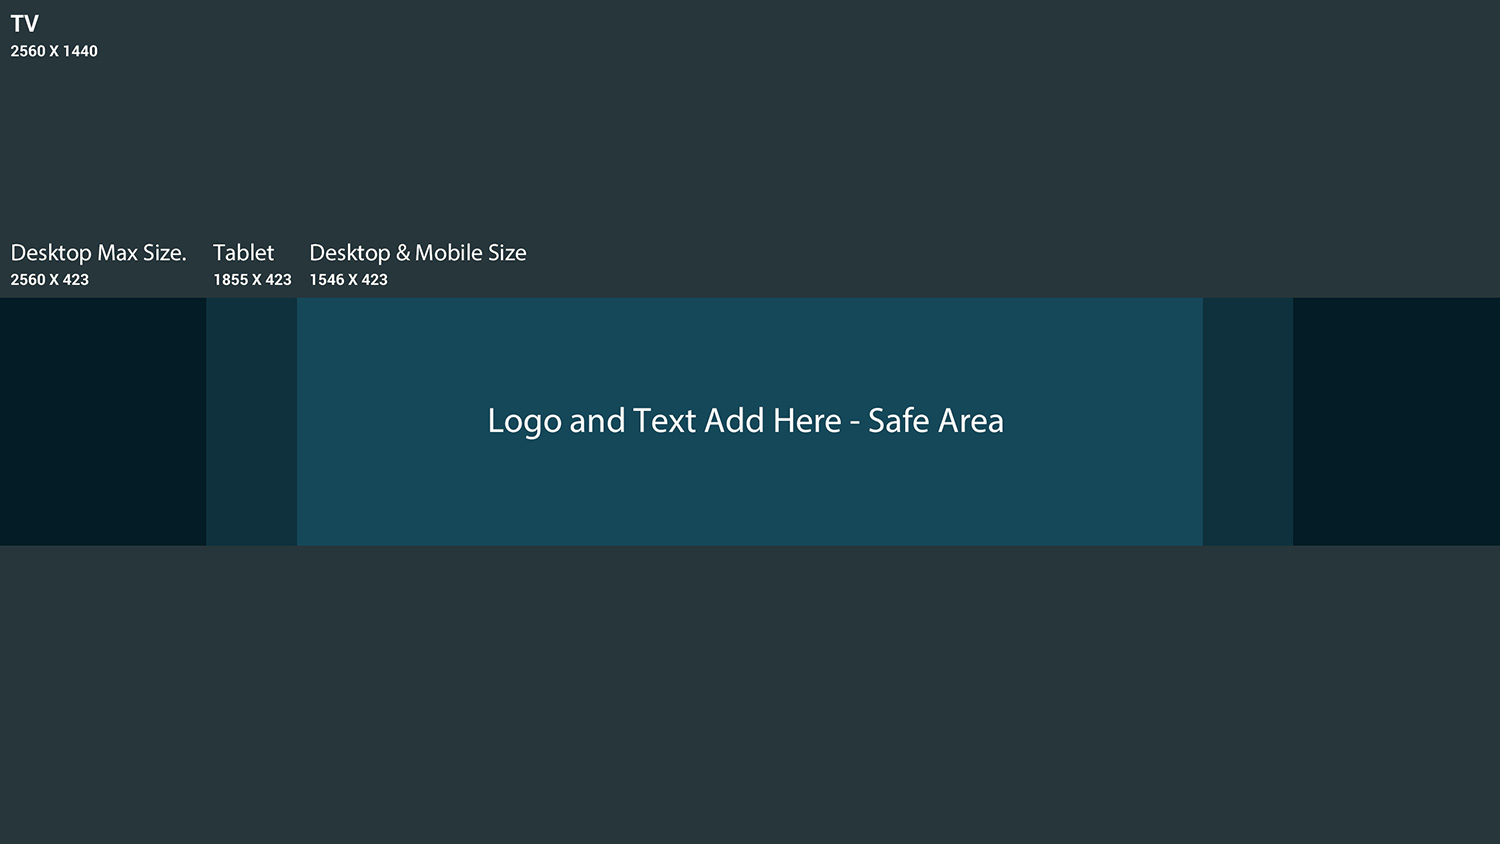Click the word Desktop in Desktop Max Size

point(51,253)
